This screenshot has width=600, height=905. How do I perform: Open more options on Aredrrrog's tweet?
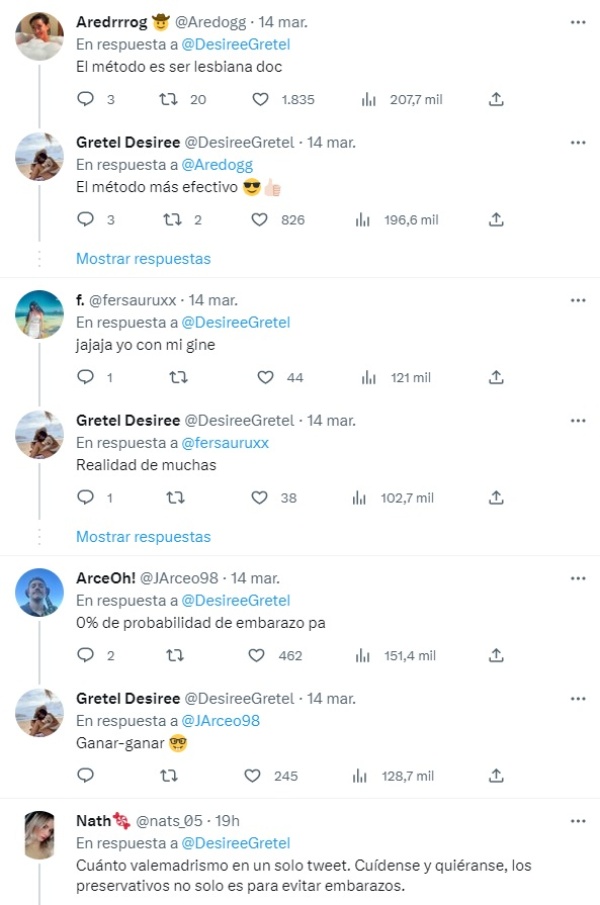point(577,22)
